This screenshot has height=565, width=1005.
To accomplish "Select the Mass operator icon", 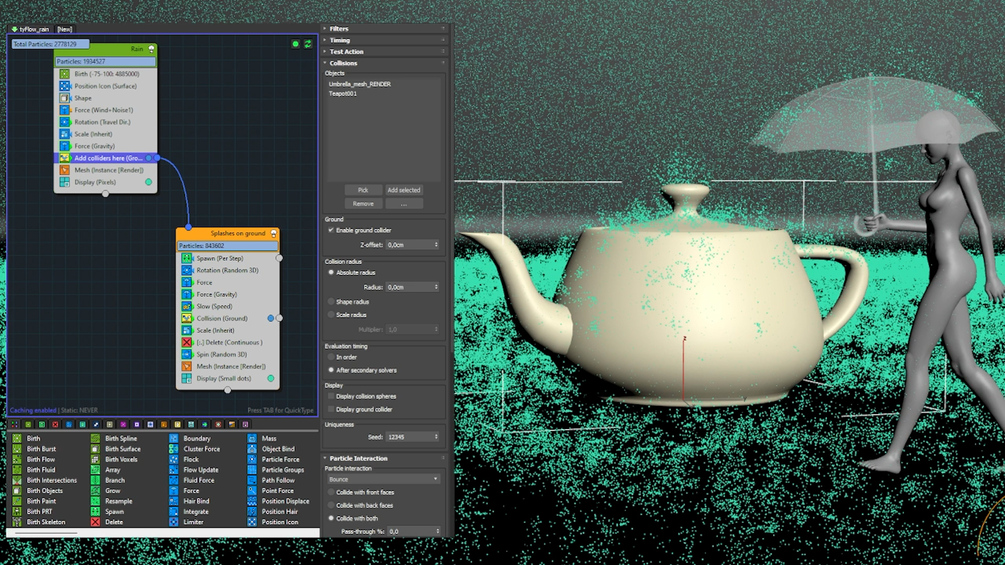I will coord(252,439).
